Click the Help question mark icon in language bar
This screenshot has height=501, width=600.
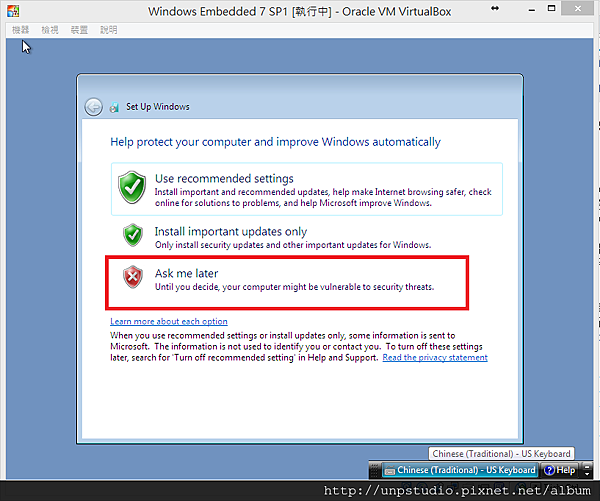coord(549,470)
